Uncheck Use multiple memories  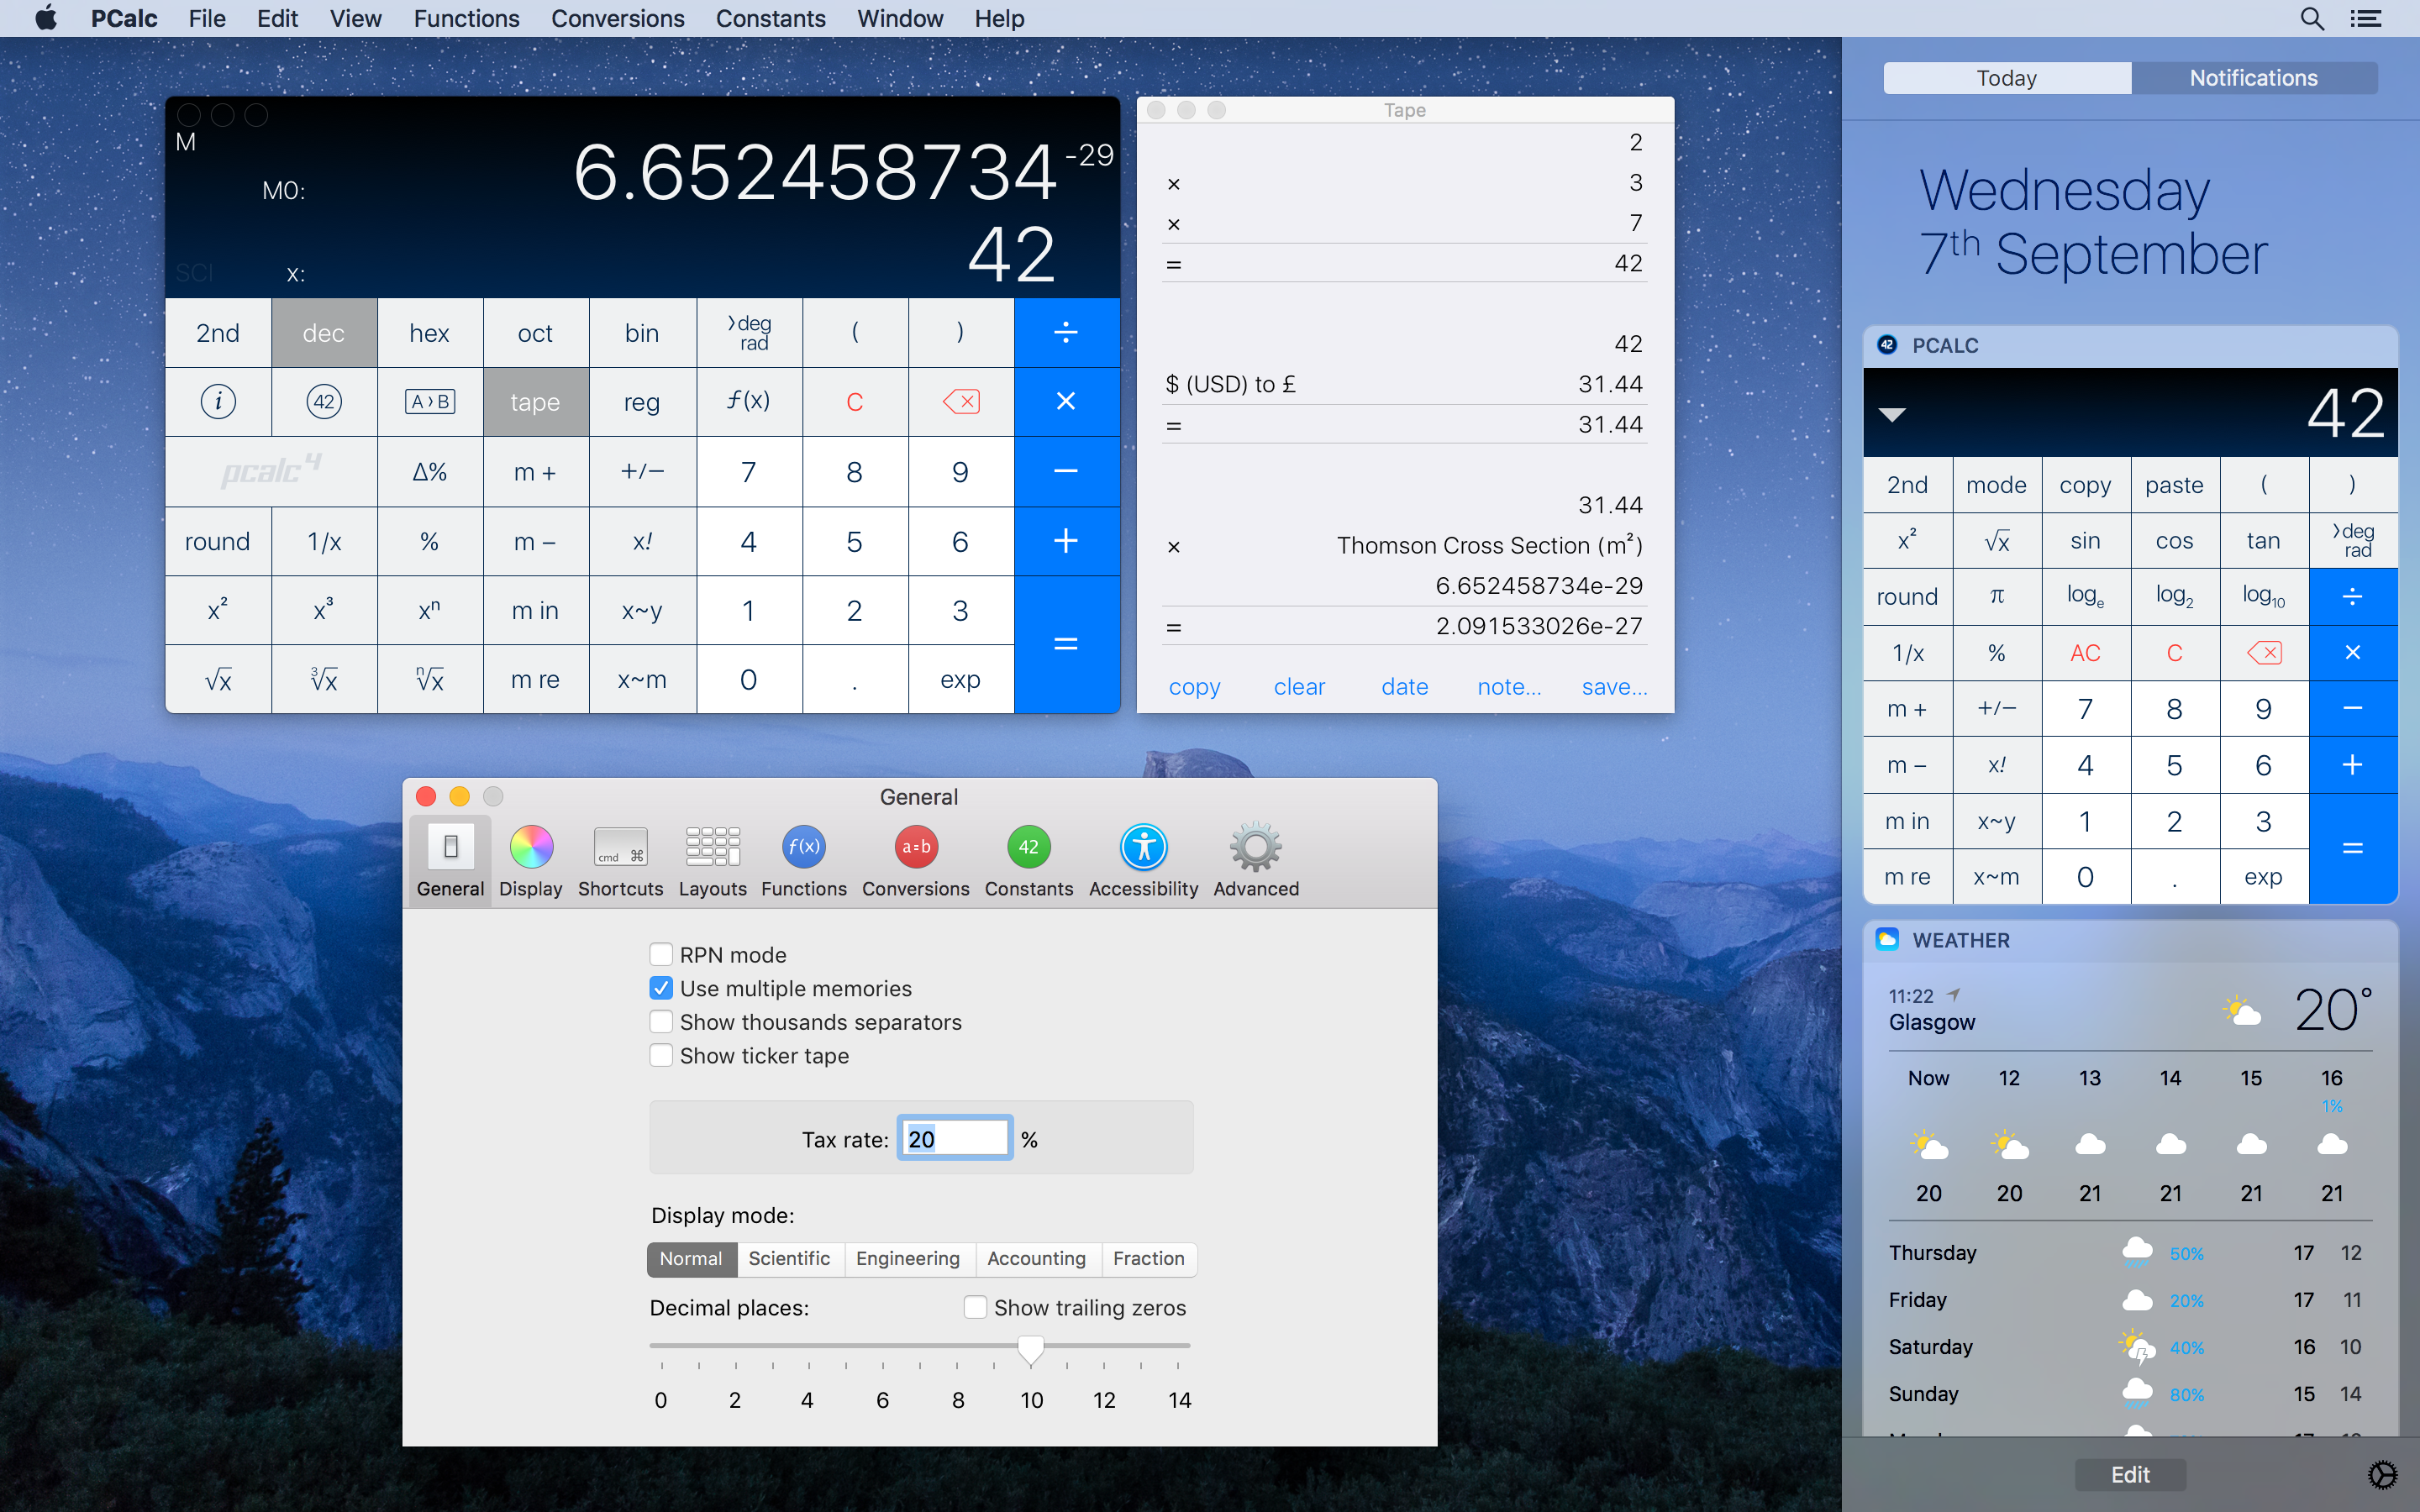coord(662,988)
